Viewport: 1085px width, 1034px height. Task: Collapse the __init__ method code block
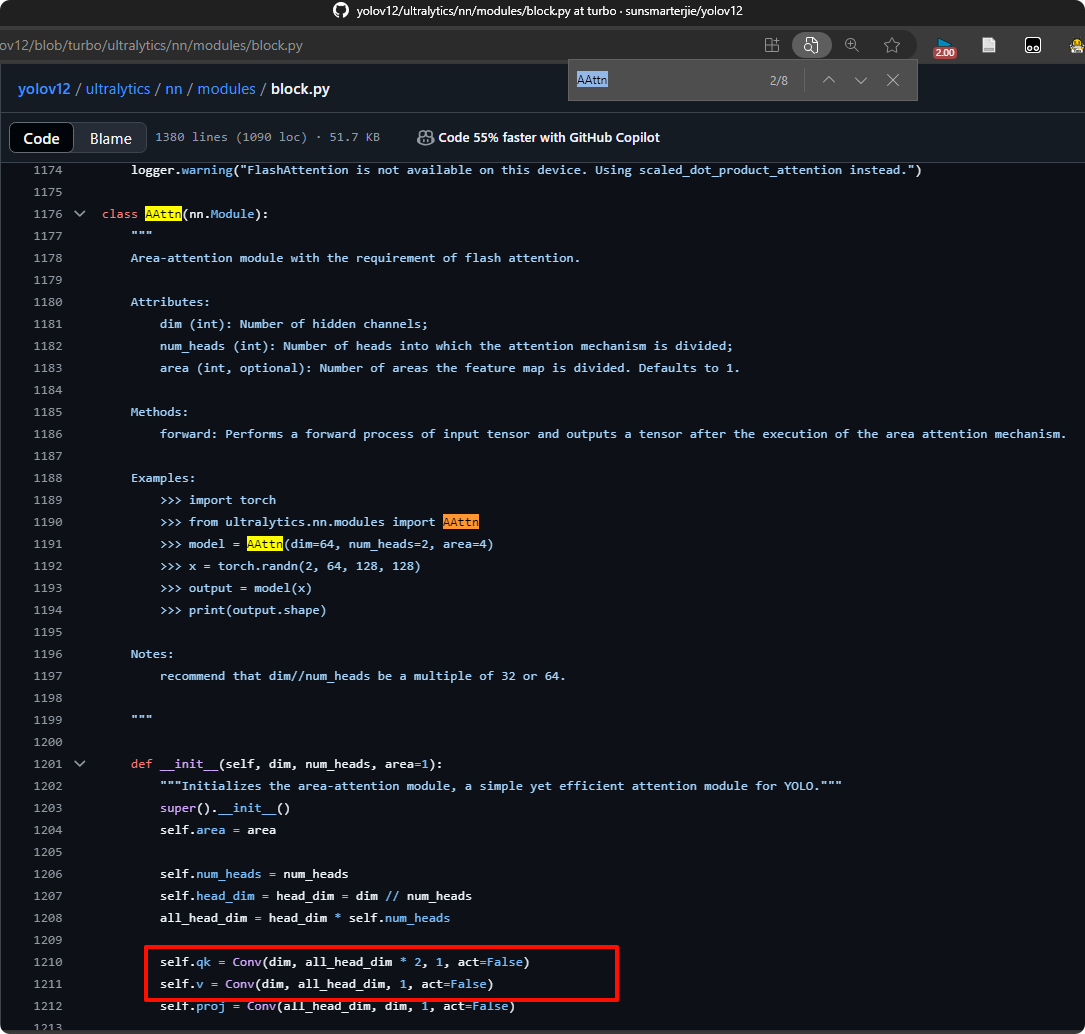coord(79,763)
